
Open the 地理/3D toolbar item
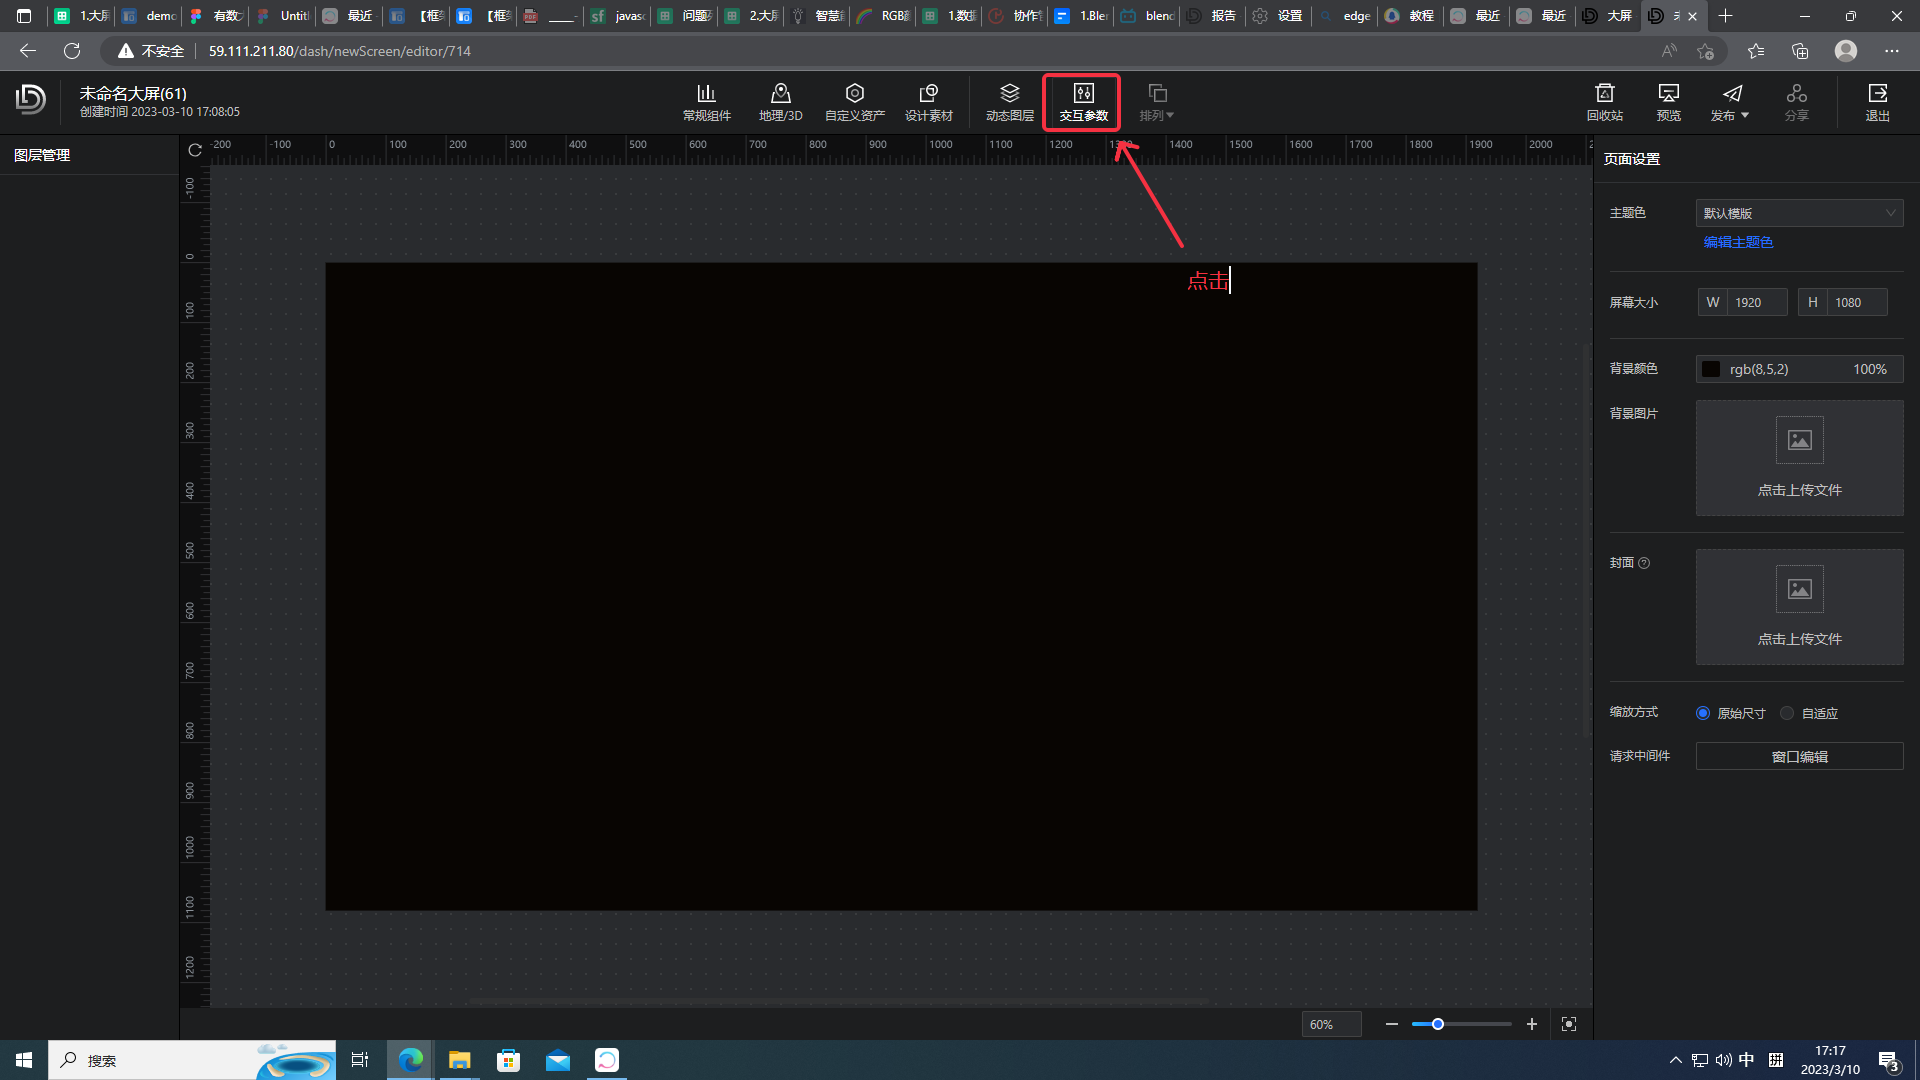(x=780, y=102)
